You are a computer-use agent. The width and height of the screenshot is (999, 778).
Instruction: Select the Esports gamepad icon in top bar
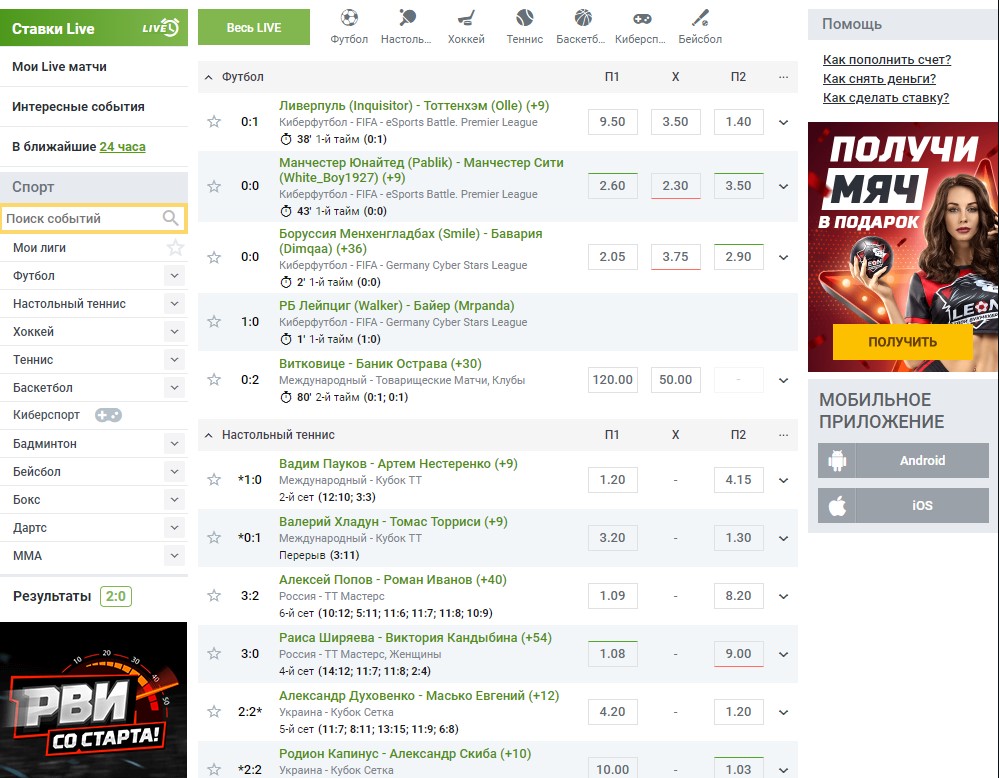click(642, 18)
